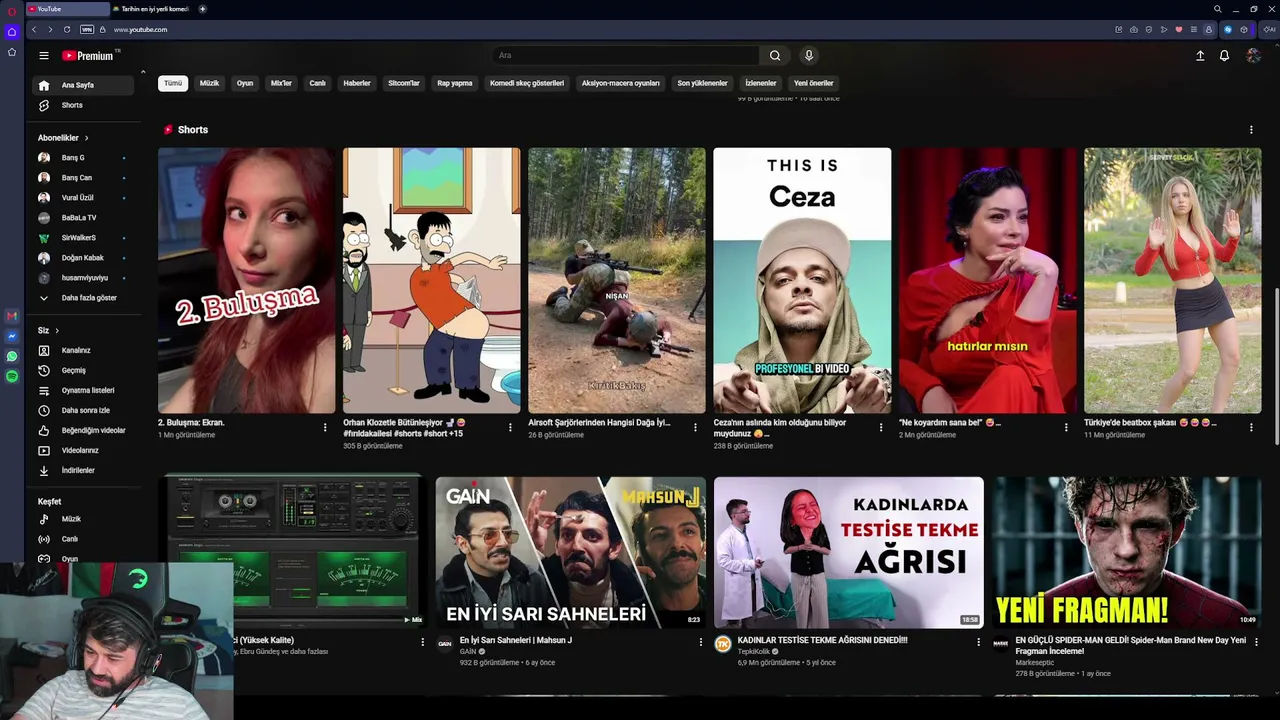Open options menu for the Ceza short
The width and height of the screenshot is (1280, 720).
(881, 427)
